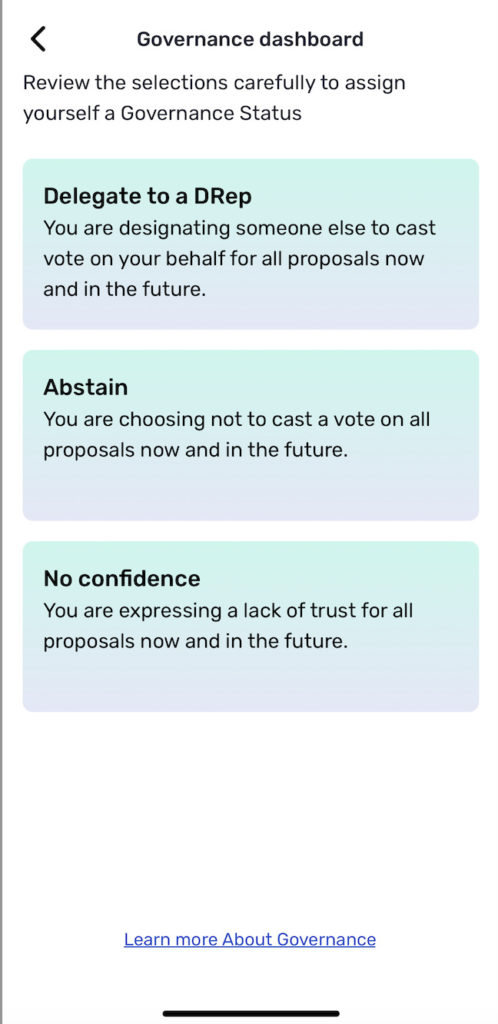Select the Delegate to a DRep card

tap(251, 244)
